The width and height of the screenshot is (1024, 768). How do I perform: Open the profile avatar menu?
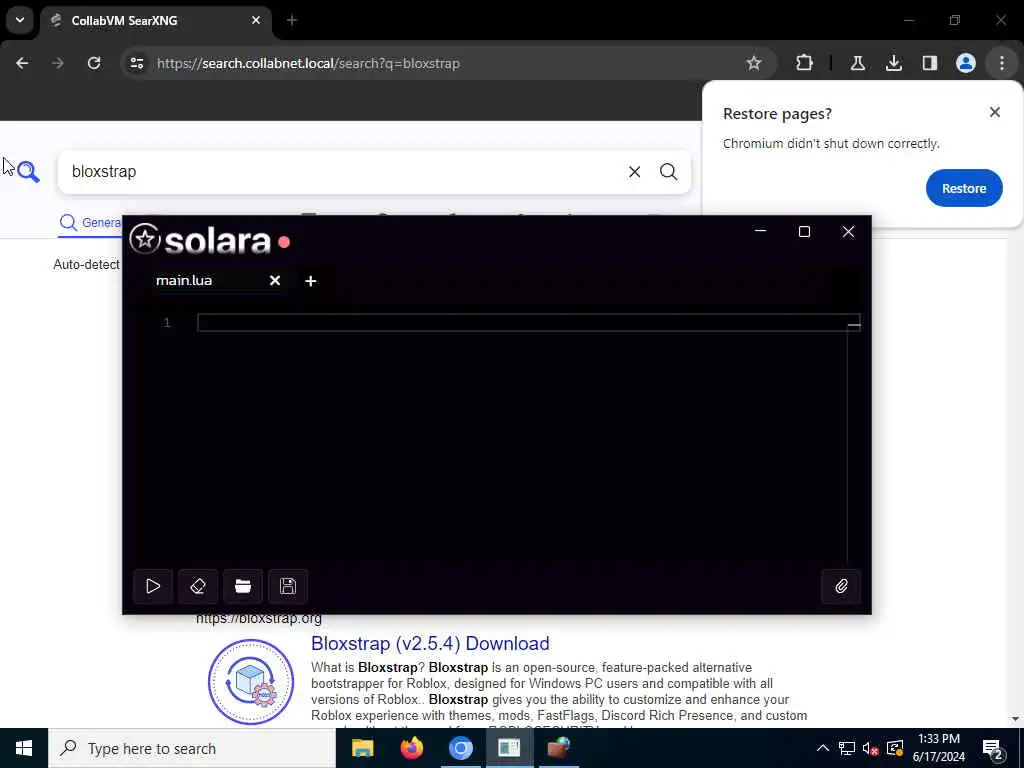[966, 63]
